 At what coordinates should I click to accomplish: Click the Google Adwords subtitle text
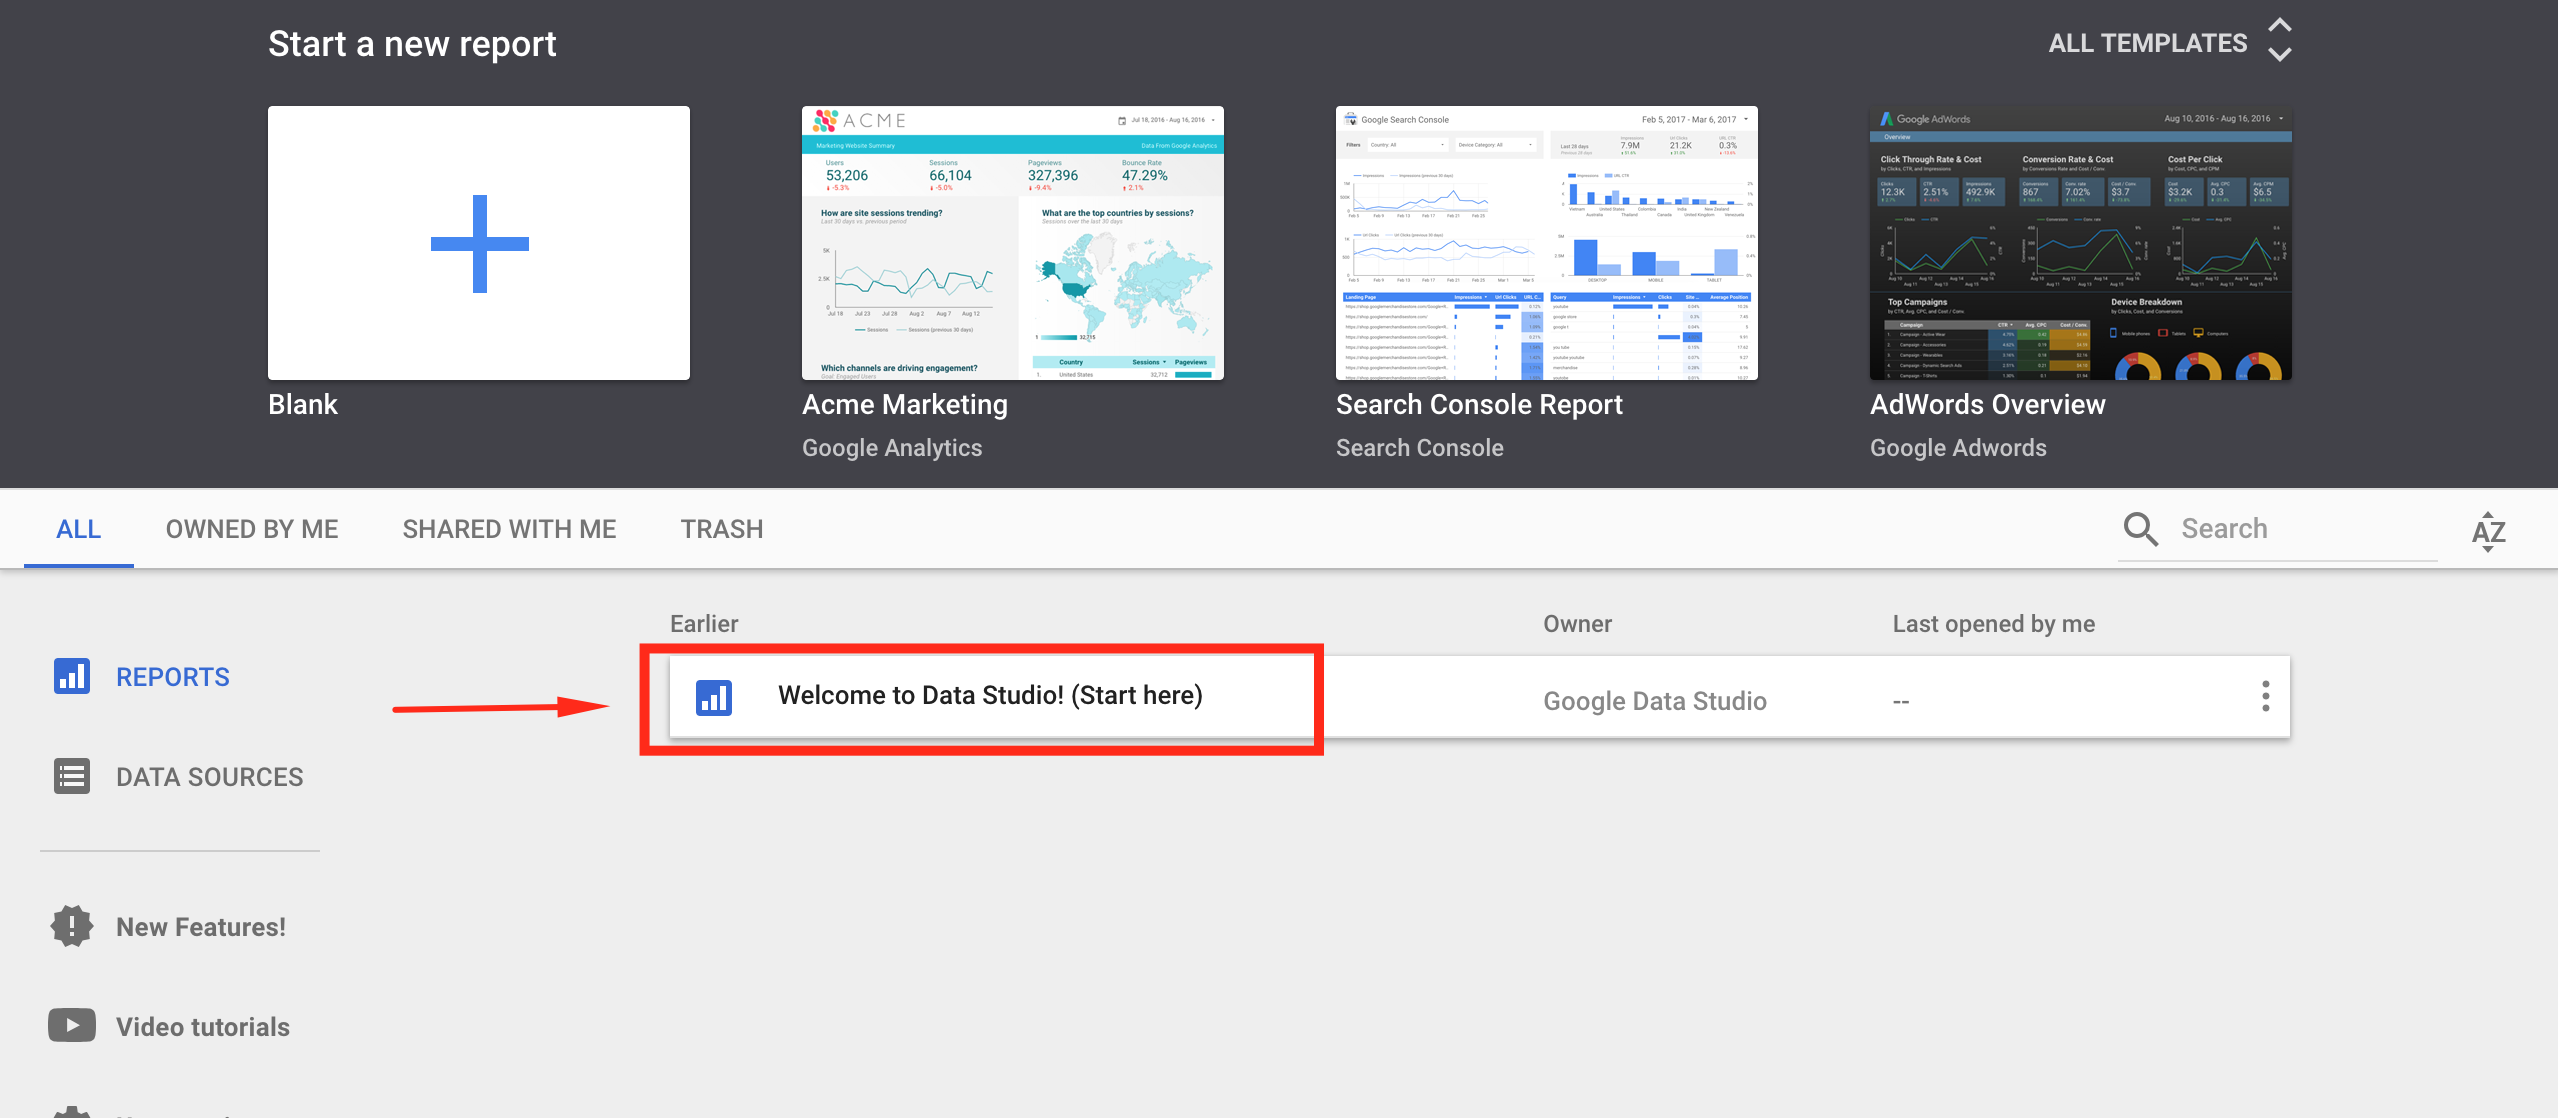(x=1958, y=448)
